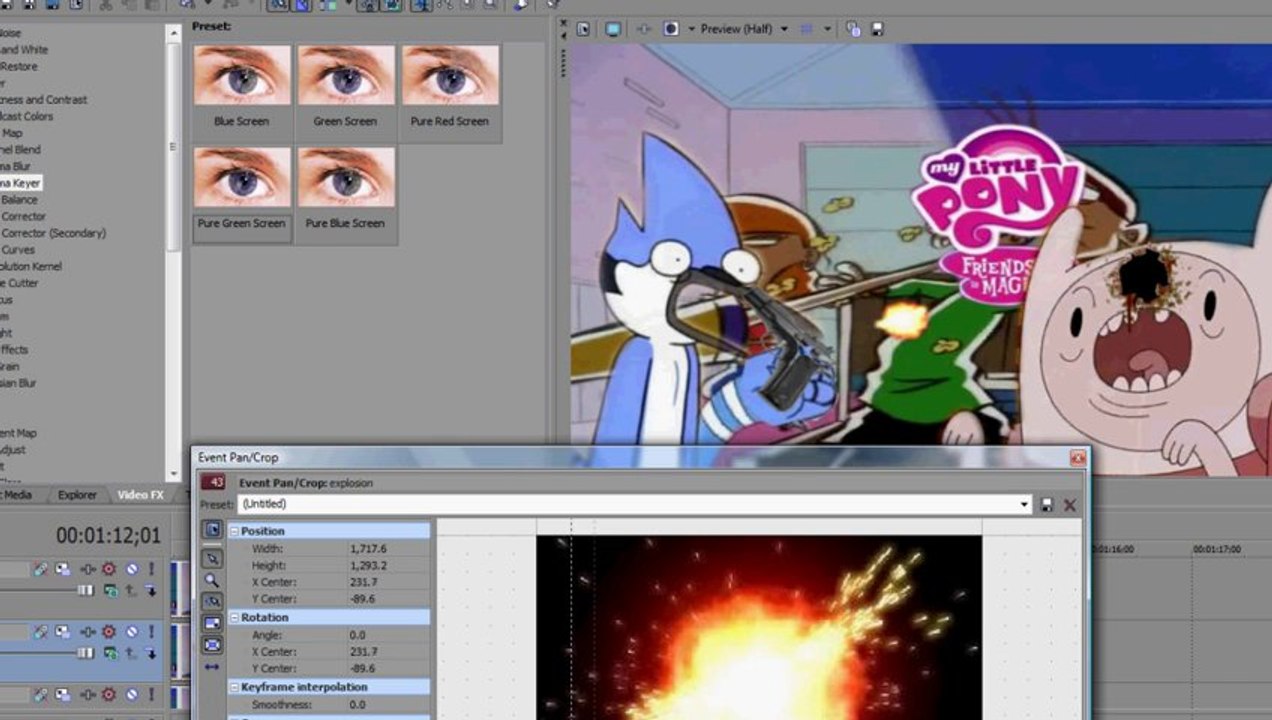Click the Rotation Angle value 0.0
Screen dimensions: 1272x720
(x=358, y=635)
